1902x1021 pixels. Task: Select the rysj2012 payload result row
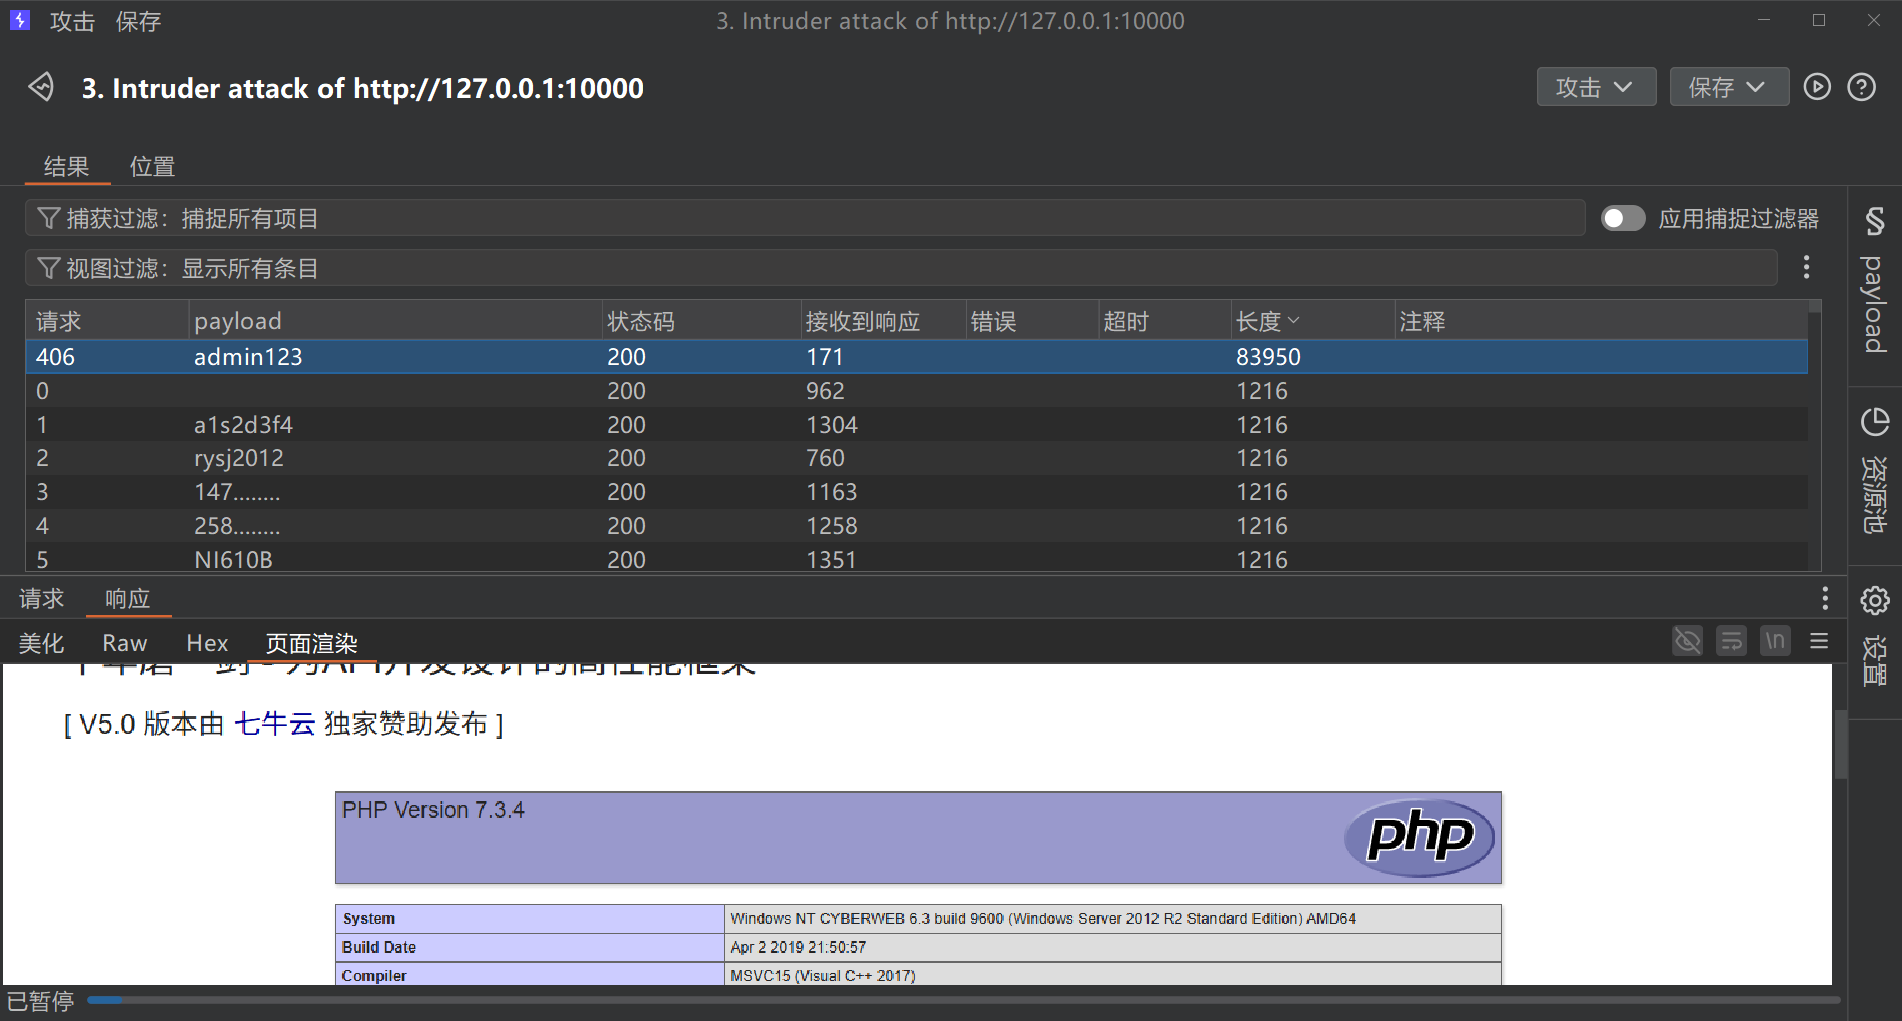coord(239,458)
